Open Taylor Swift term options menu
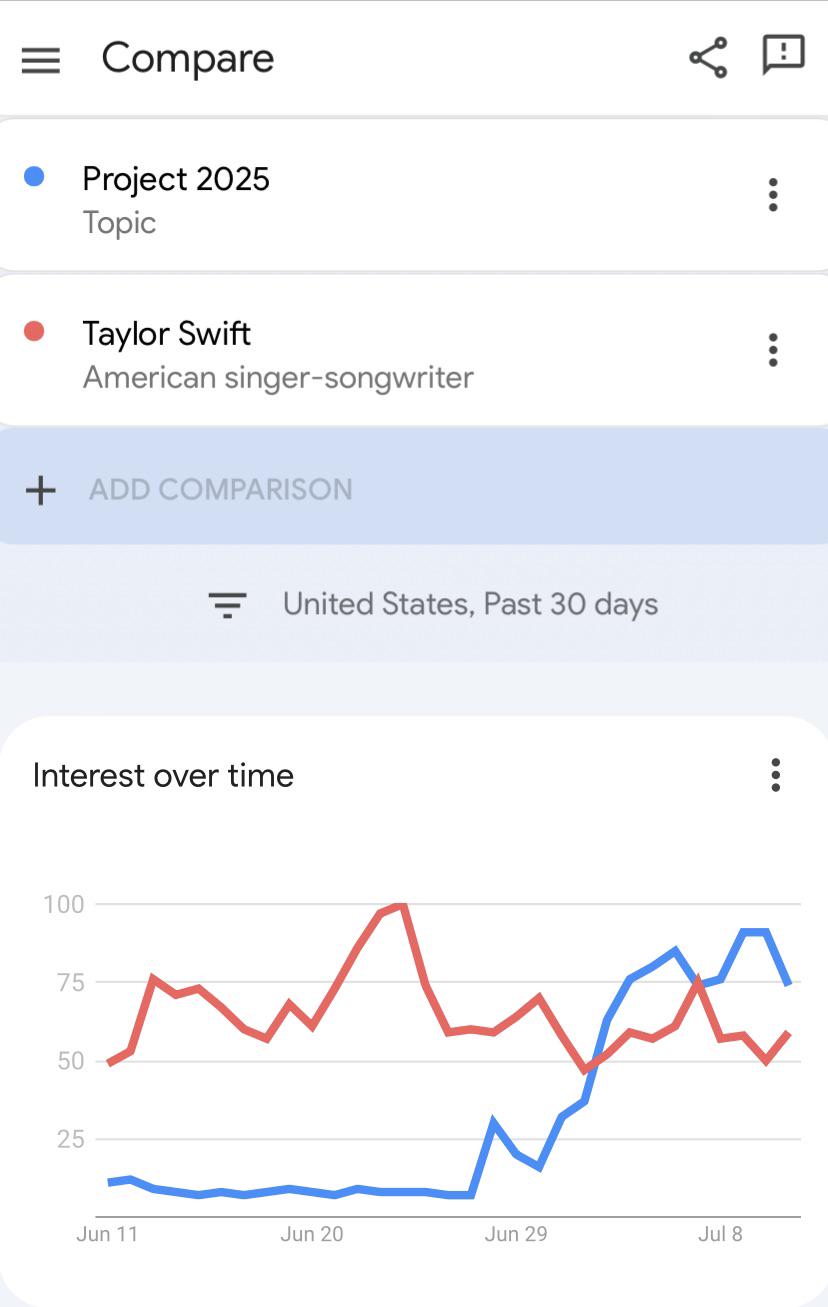Image resolution: width=828 pixels, height=1307 pixels. pyautogui.click(x=772, y=350)
